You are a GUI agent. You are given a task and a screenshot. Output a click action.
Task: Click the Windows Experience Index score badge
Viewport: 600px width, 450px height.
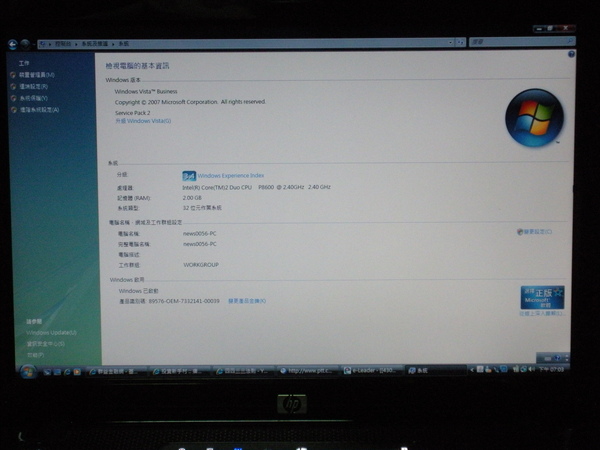[189, 176]
